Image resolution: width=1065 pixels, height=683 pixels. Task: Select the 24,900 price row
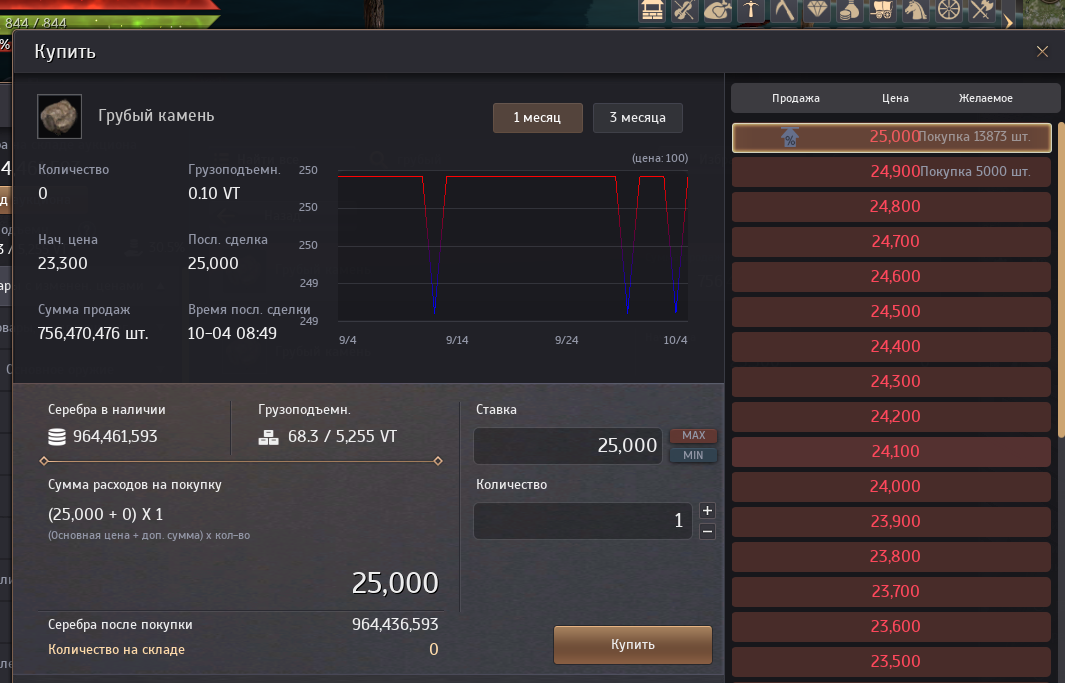(891, 172)
